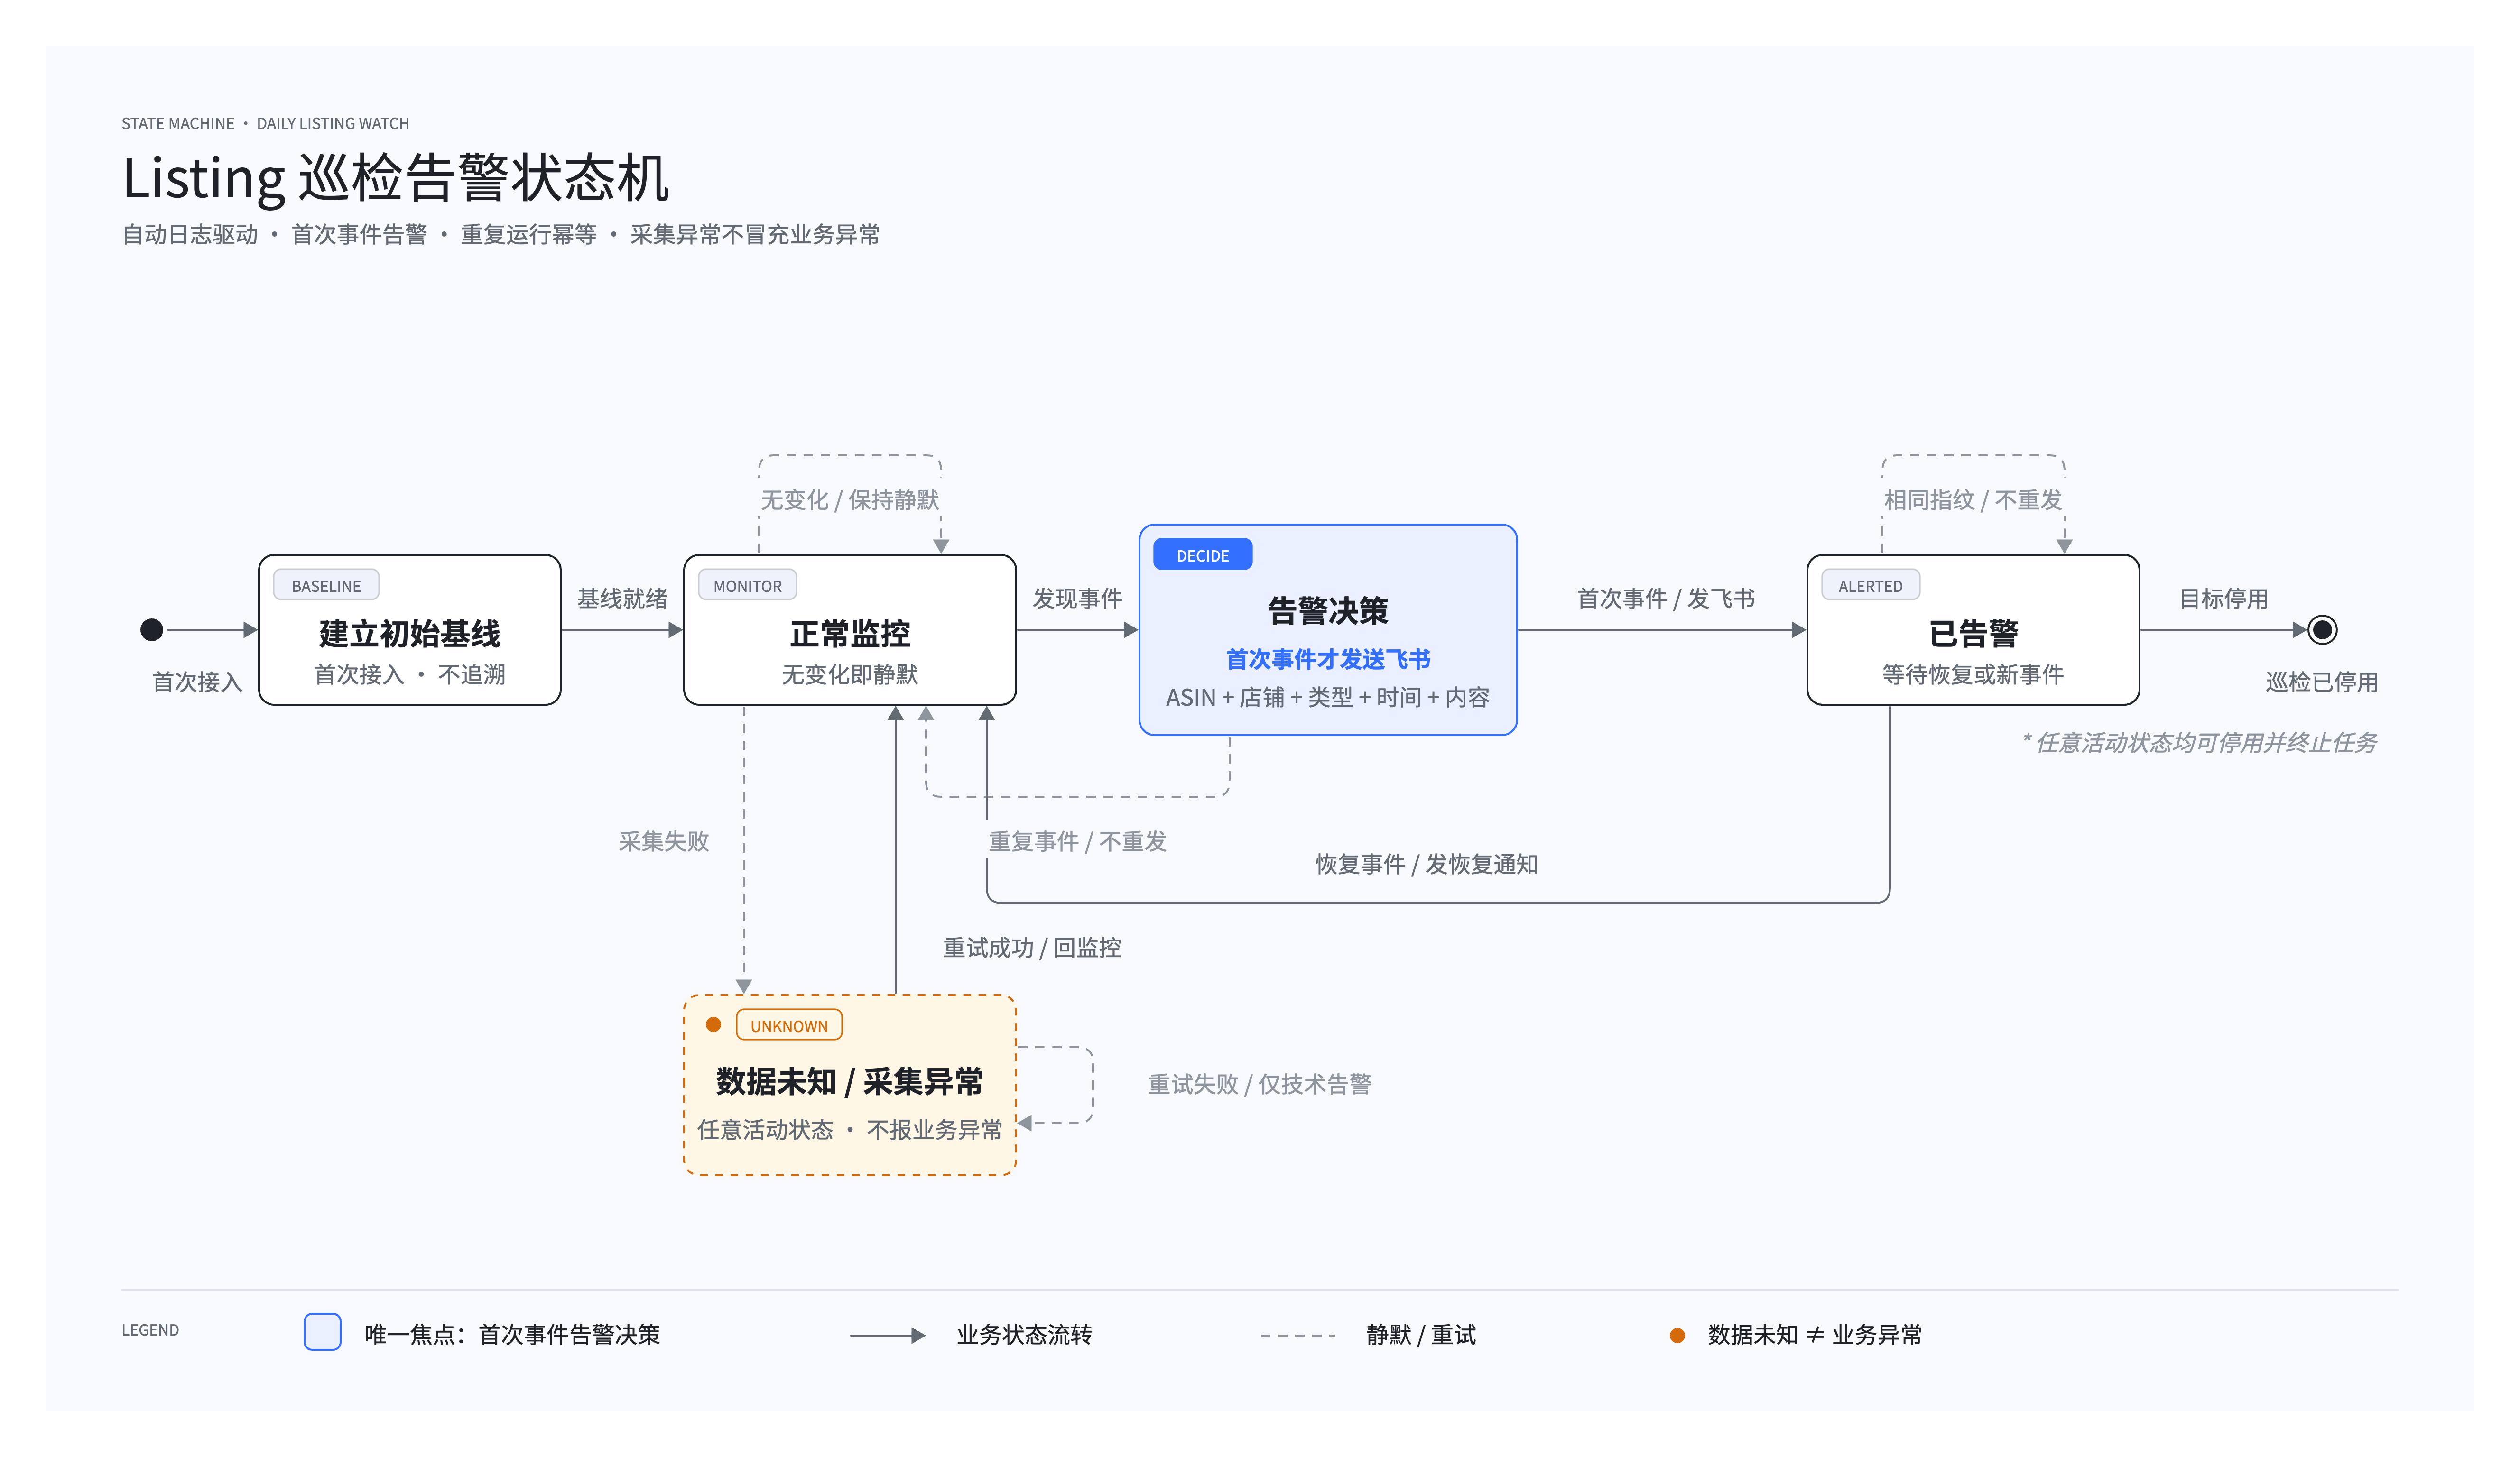Viewport: 2520px width, 1457px height.
Task: Click the orange dot beside UNKNOWN
Action: (713, 1025)
